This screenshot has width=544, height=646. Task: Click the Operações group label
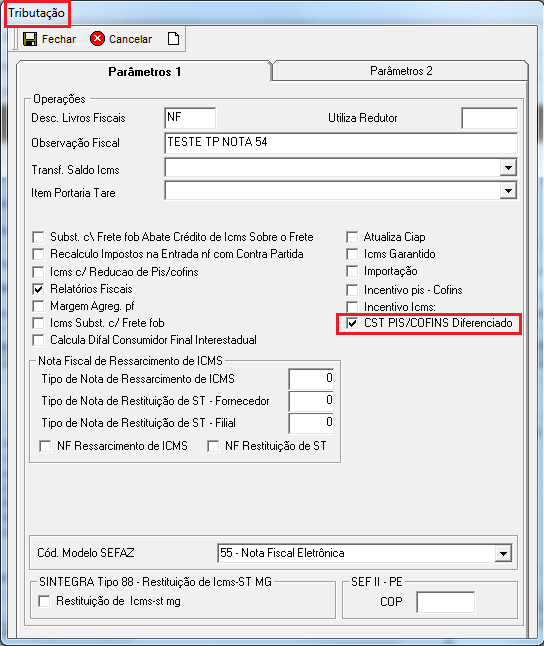[x=59, y=99]
